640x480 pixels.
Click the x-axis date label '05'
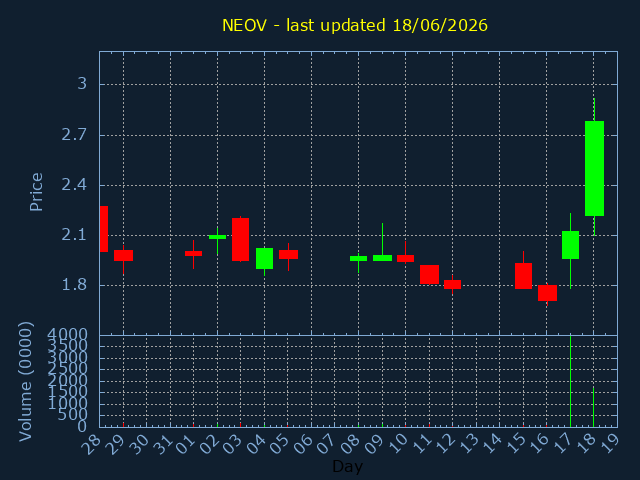click(280, 444)
